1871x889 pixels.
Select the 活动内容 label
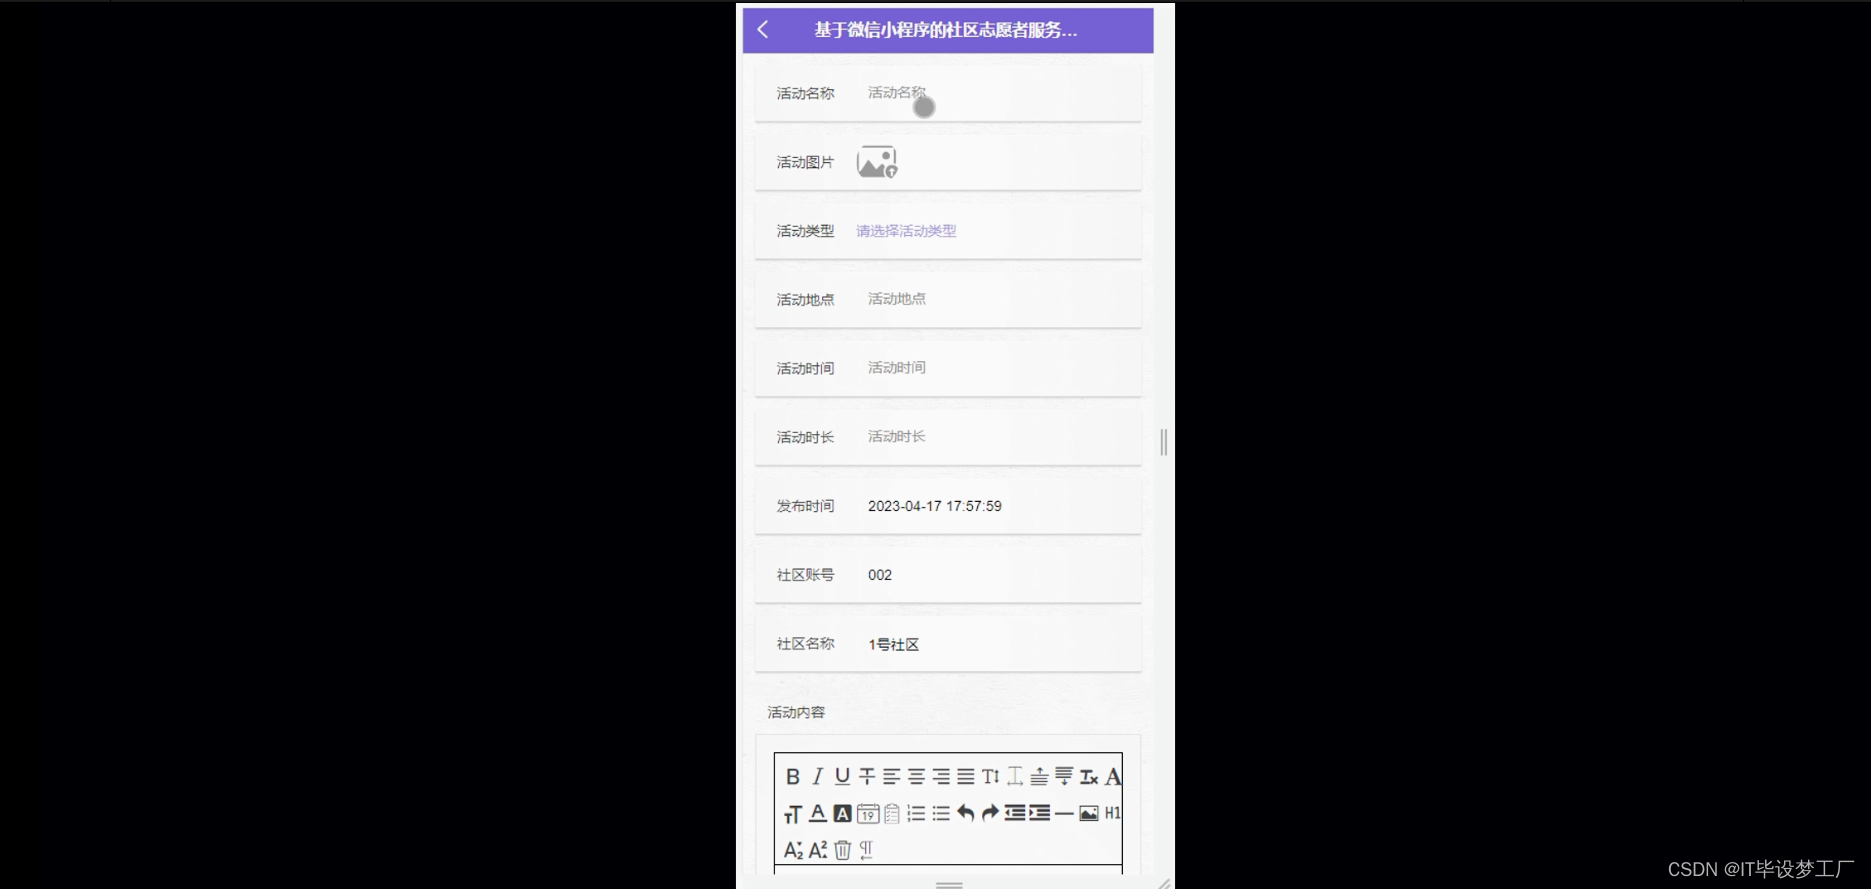pos(796,712)
